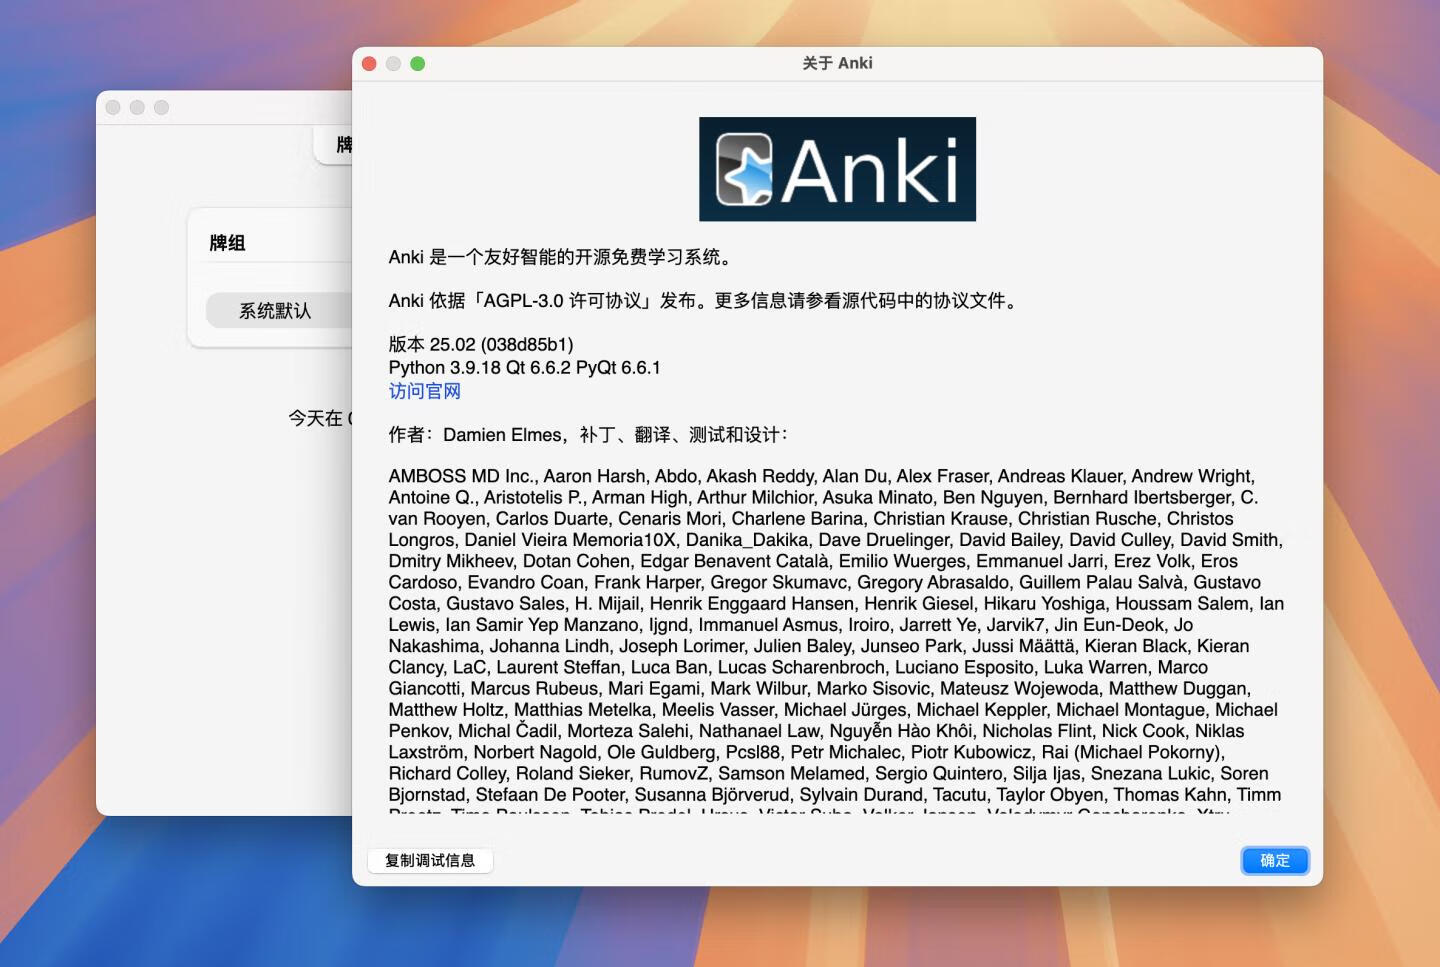The image size is (1440, 967).
Task: Click the 牌组 column header in main window
Action: point(227,243)
